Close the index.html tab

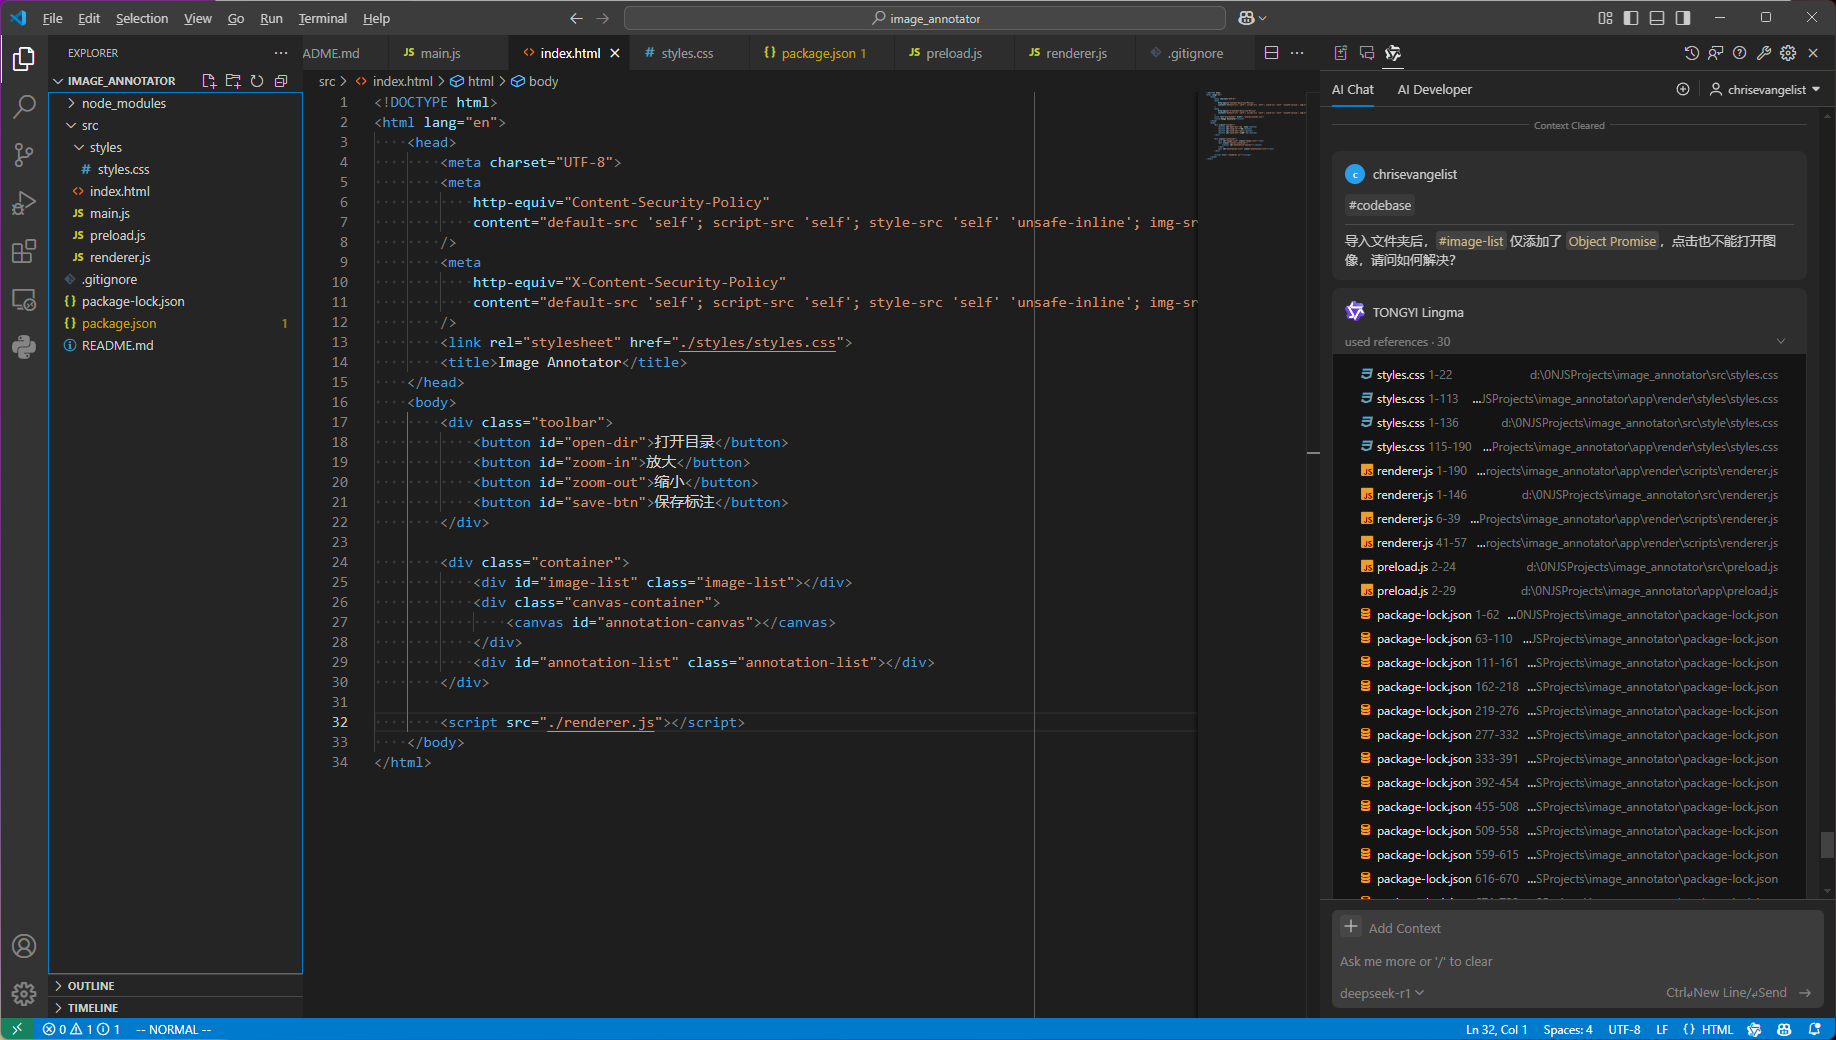615,53
